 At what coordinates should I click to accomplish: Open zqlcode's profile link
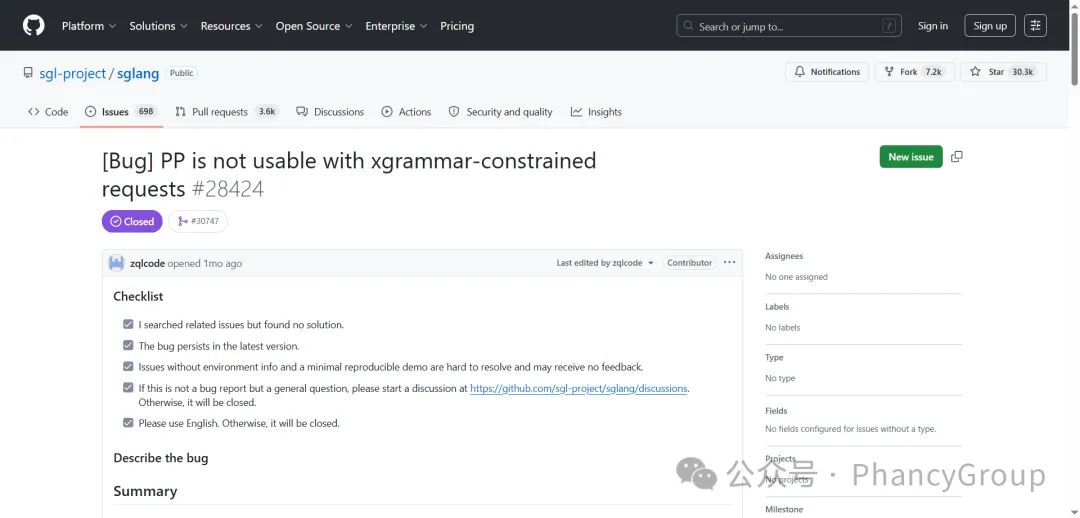click(147, 263)
